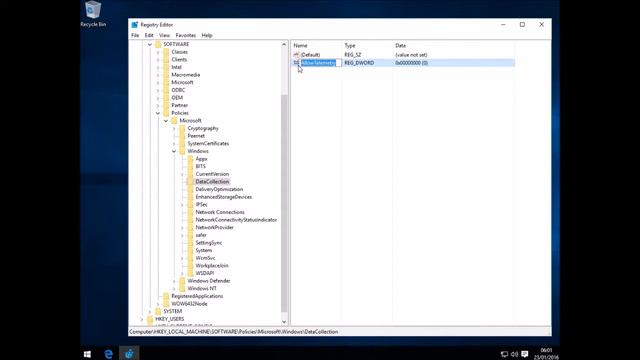Screen dimensions: 640x360
Task: Collapse the Policies key
Action: click(158, 113)
